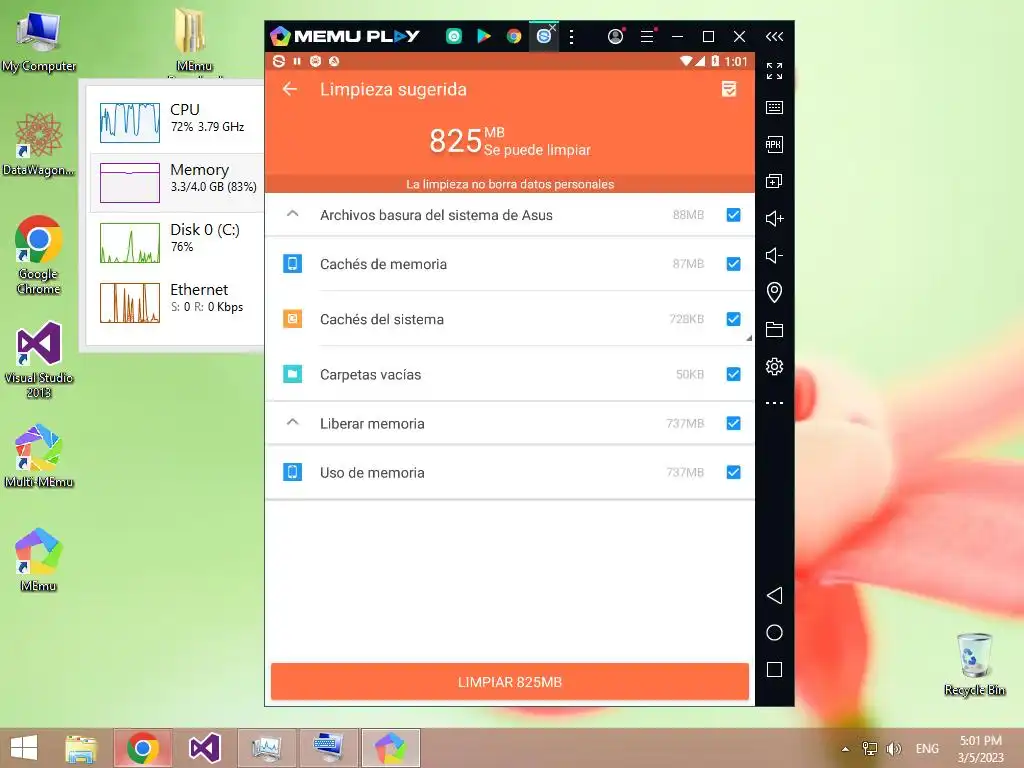Collapse MEmu sidebar with the triple chevron
The image size is (1024, 768).
click(775, 37)
